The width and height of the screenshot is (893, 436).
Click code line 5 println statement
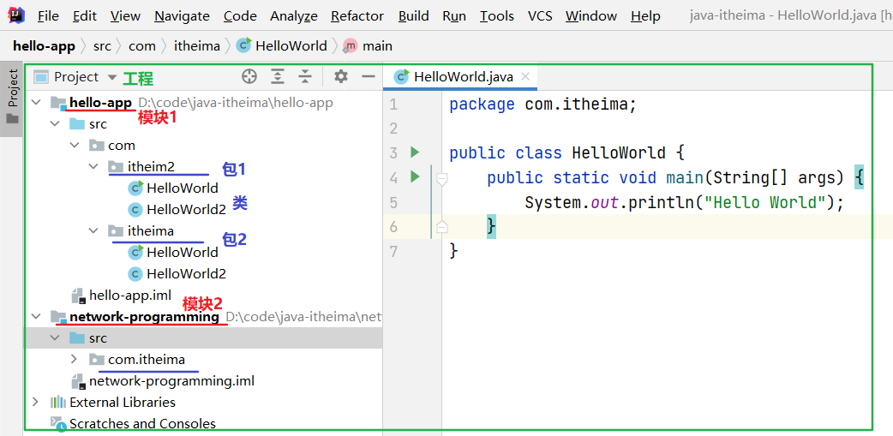(x=684, y=202)
